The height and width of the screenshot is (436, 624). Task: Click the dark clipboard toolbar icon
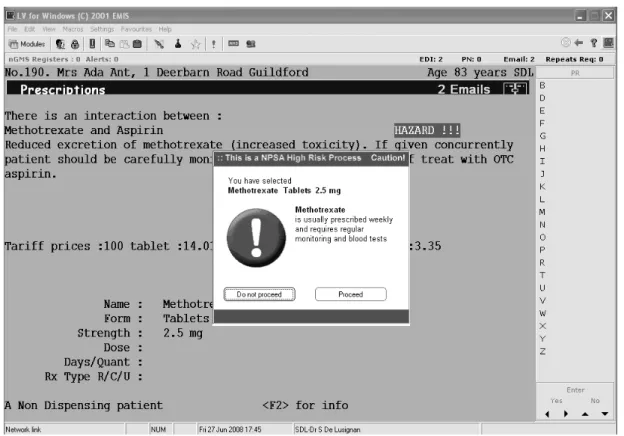[x=137, y=44]
